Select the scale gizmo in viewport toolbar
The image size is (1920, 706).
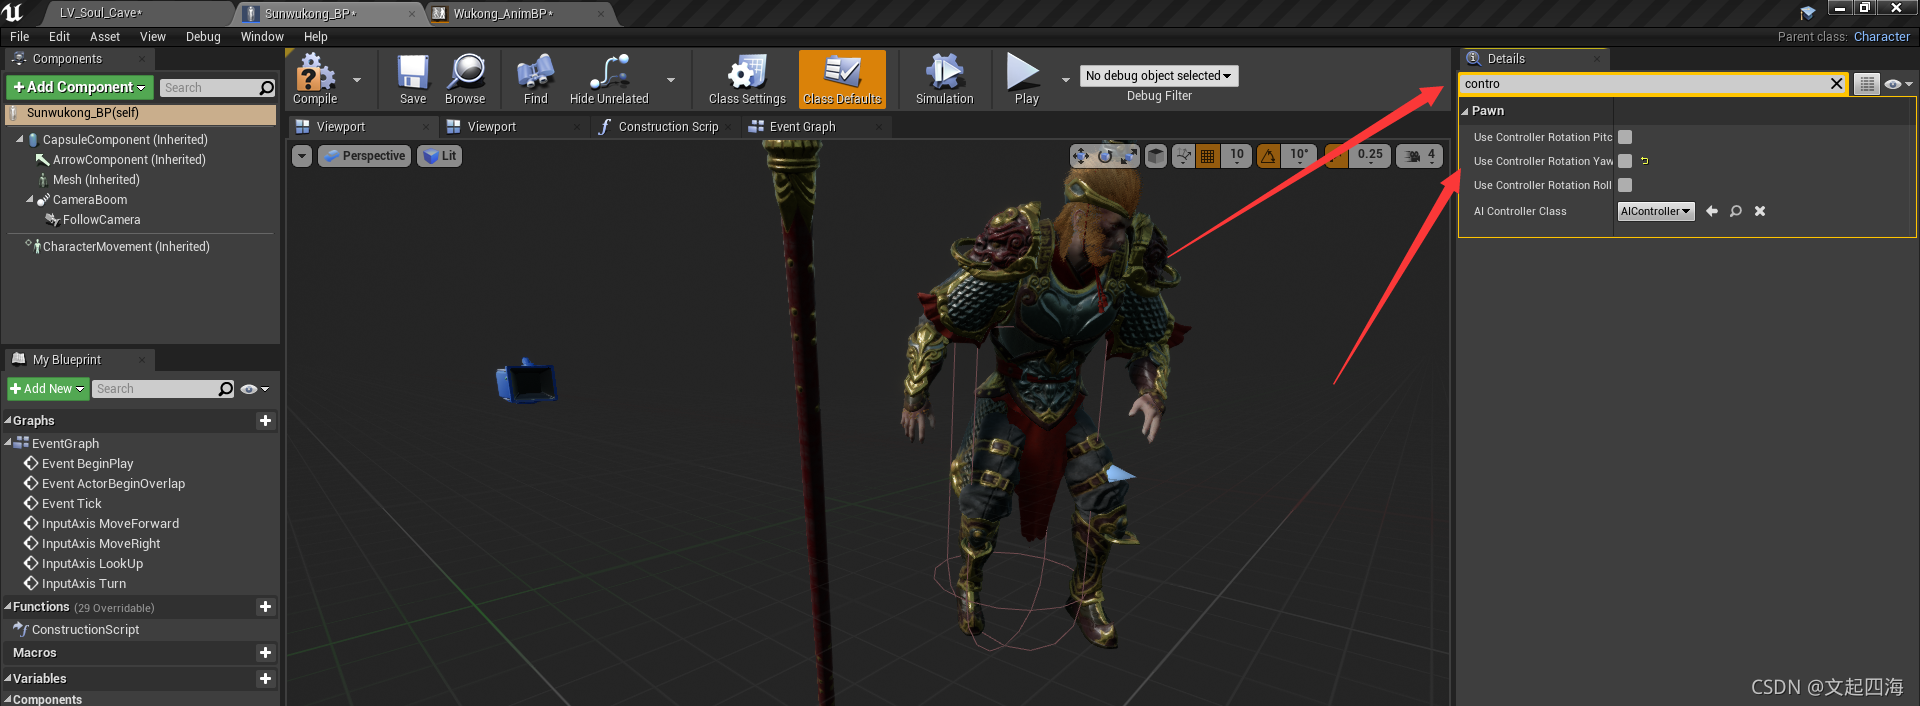point(1129,156)
